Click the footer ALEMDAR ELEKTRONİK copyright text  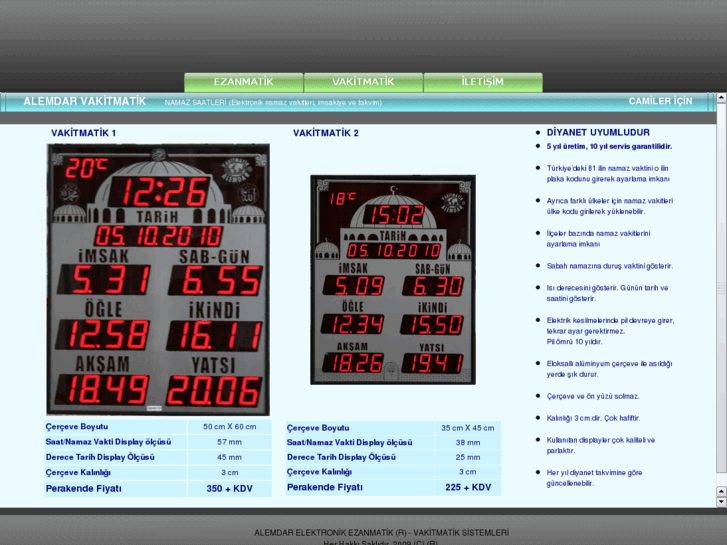tap(381, 533)
